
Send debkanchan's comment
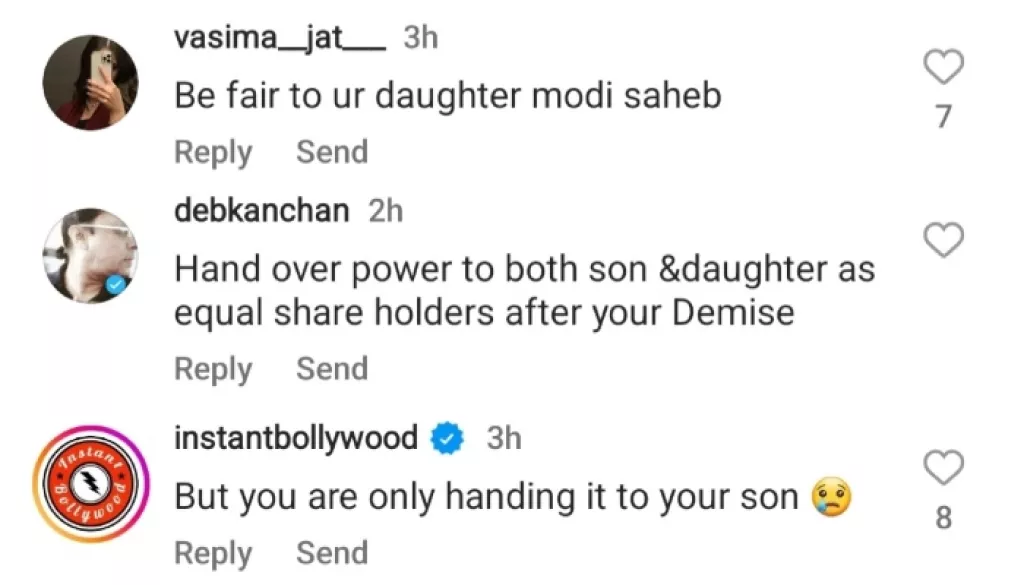[x=331, y=368]
